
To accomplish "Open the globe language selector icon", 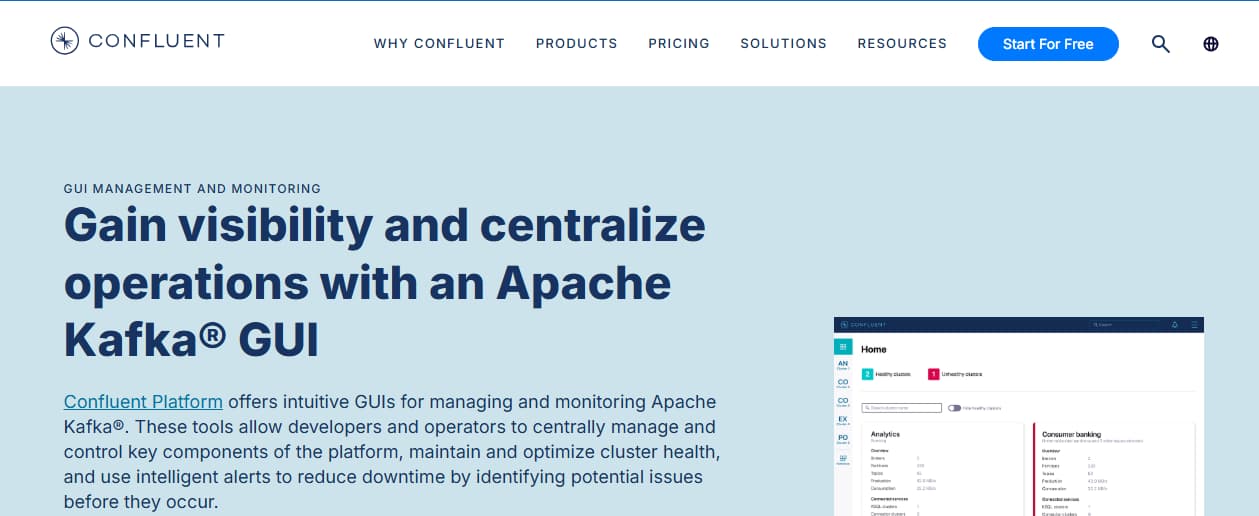I will [x=1211, y=44].
